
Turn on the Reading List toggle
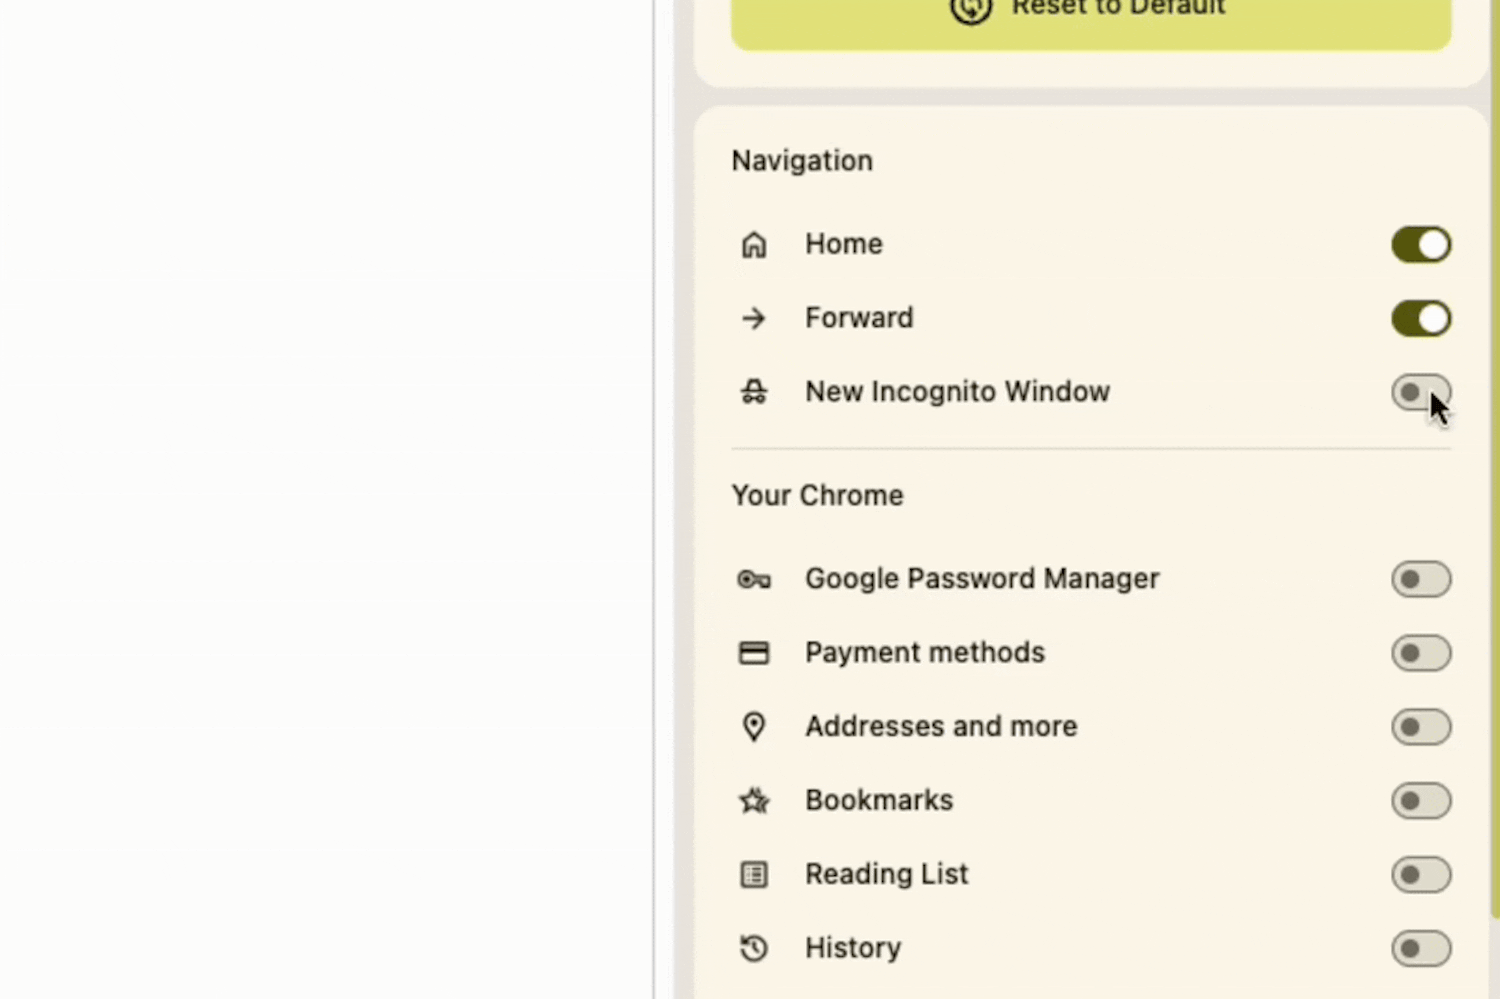(x=1420, y=875)
